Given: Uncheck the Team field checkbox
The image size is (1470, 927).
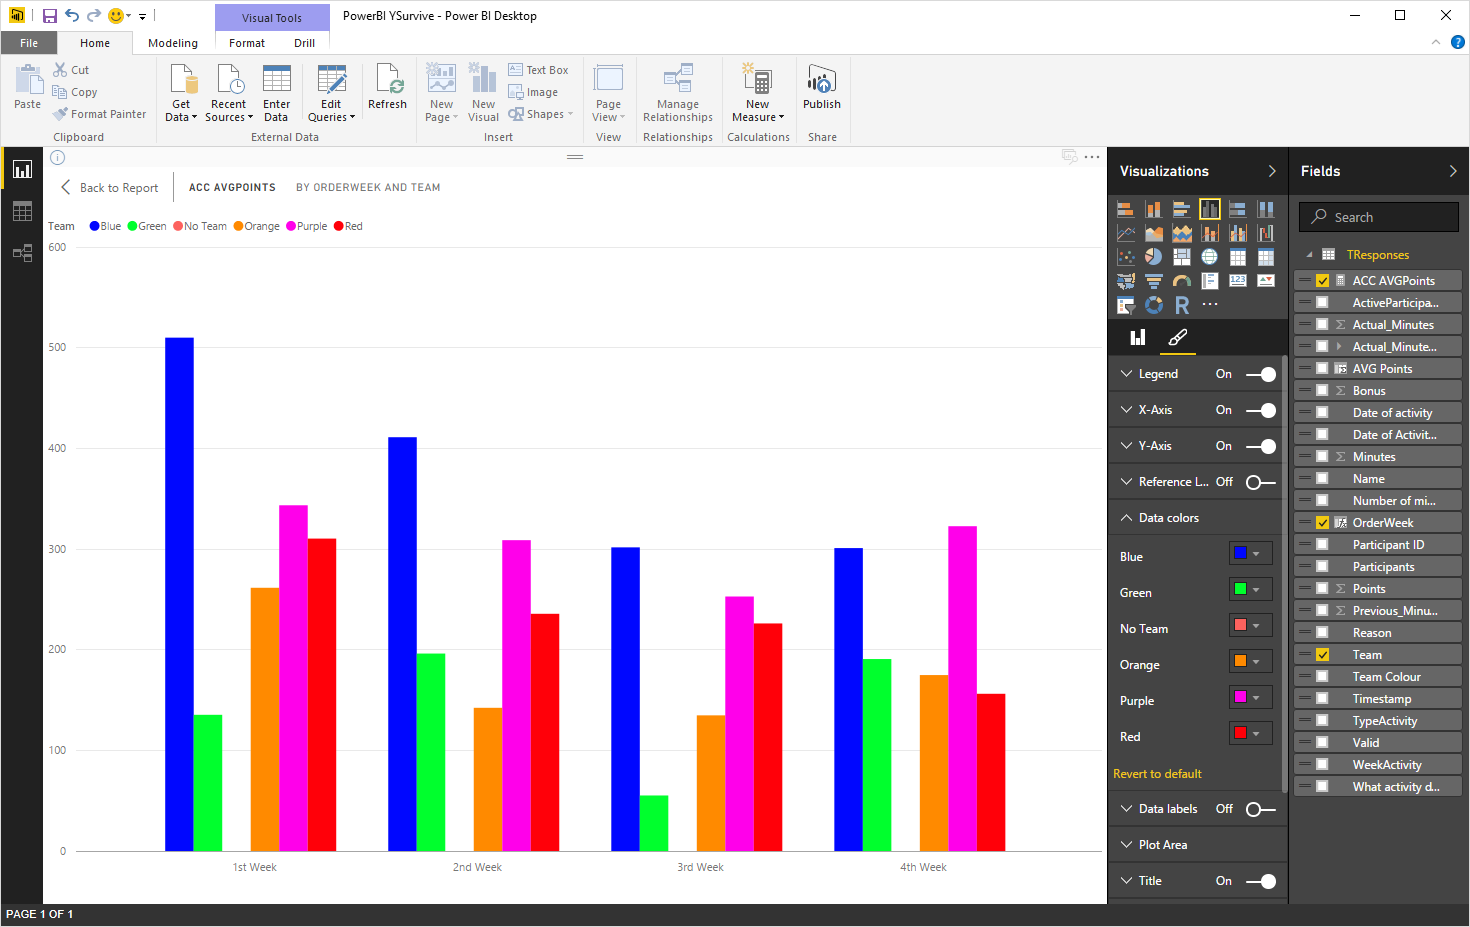Looking at the screenshot, I should 1322,654.
